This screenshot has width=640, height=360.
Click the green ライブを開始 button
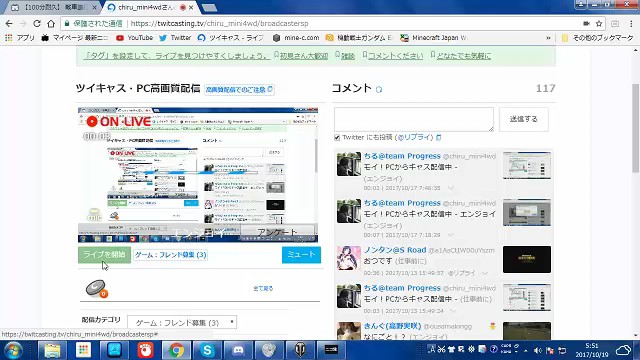pos(104,255)
